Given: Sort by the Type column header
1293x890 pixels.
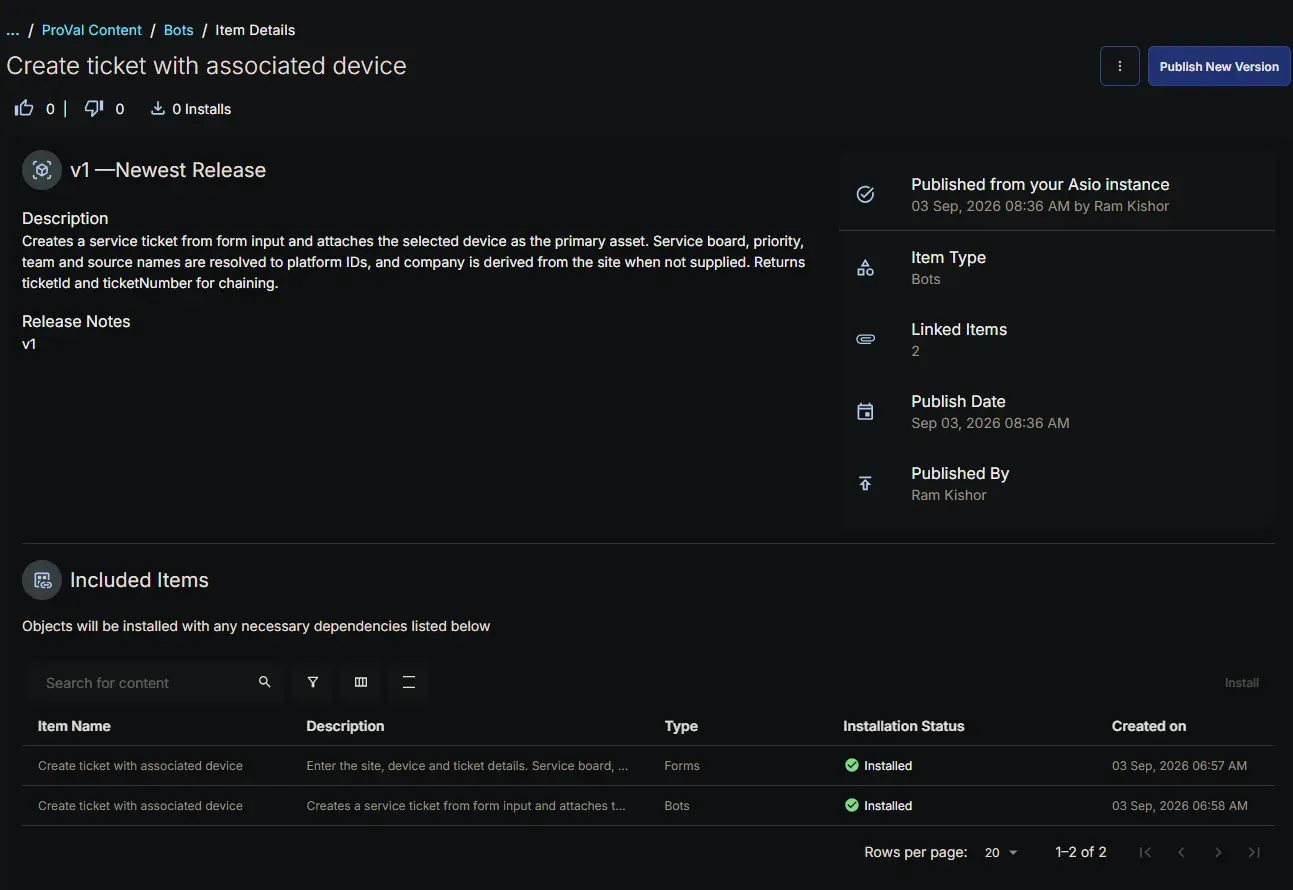Looking at the screenshot, I should (x=681, y=726).
